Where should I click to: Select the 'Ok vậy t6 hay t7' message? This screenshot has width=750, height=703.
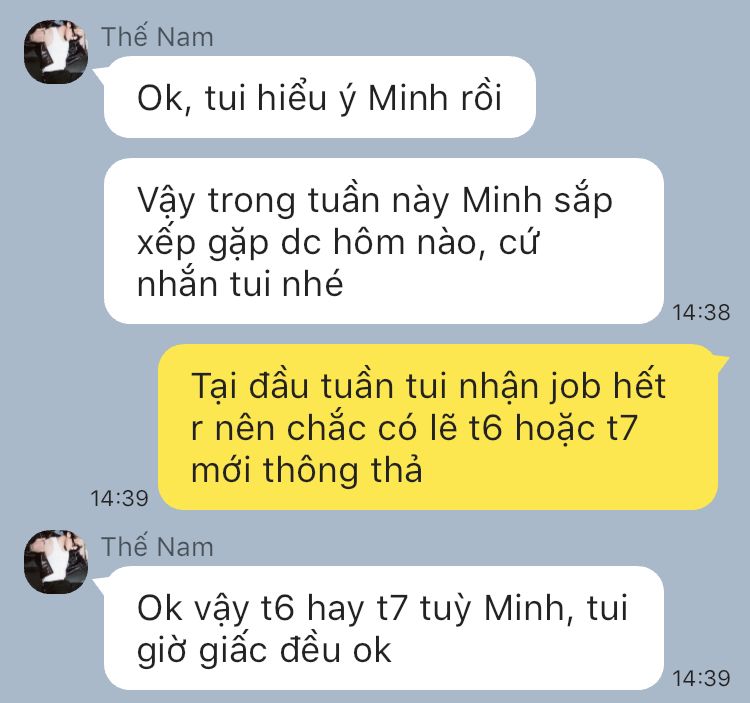pos(384,628)
